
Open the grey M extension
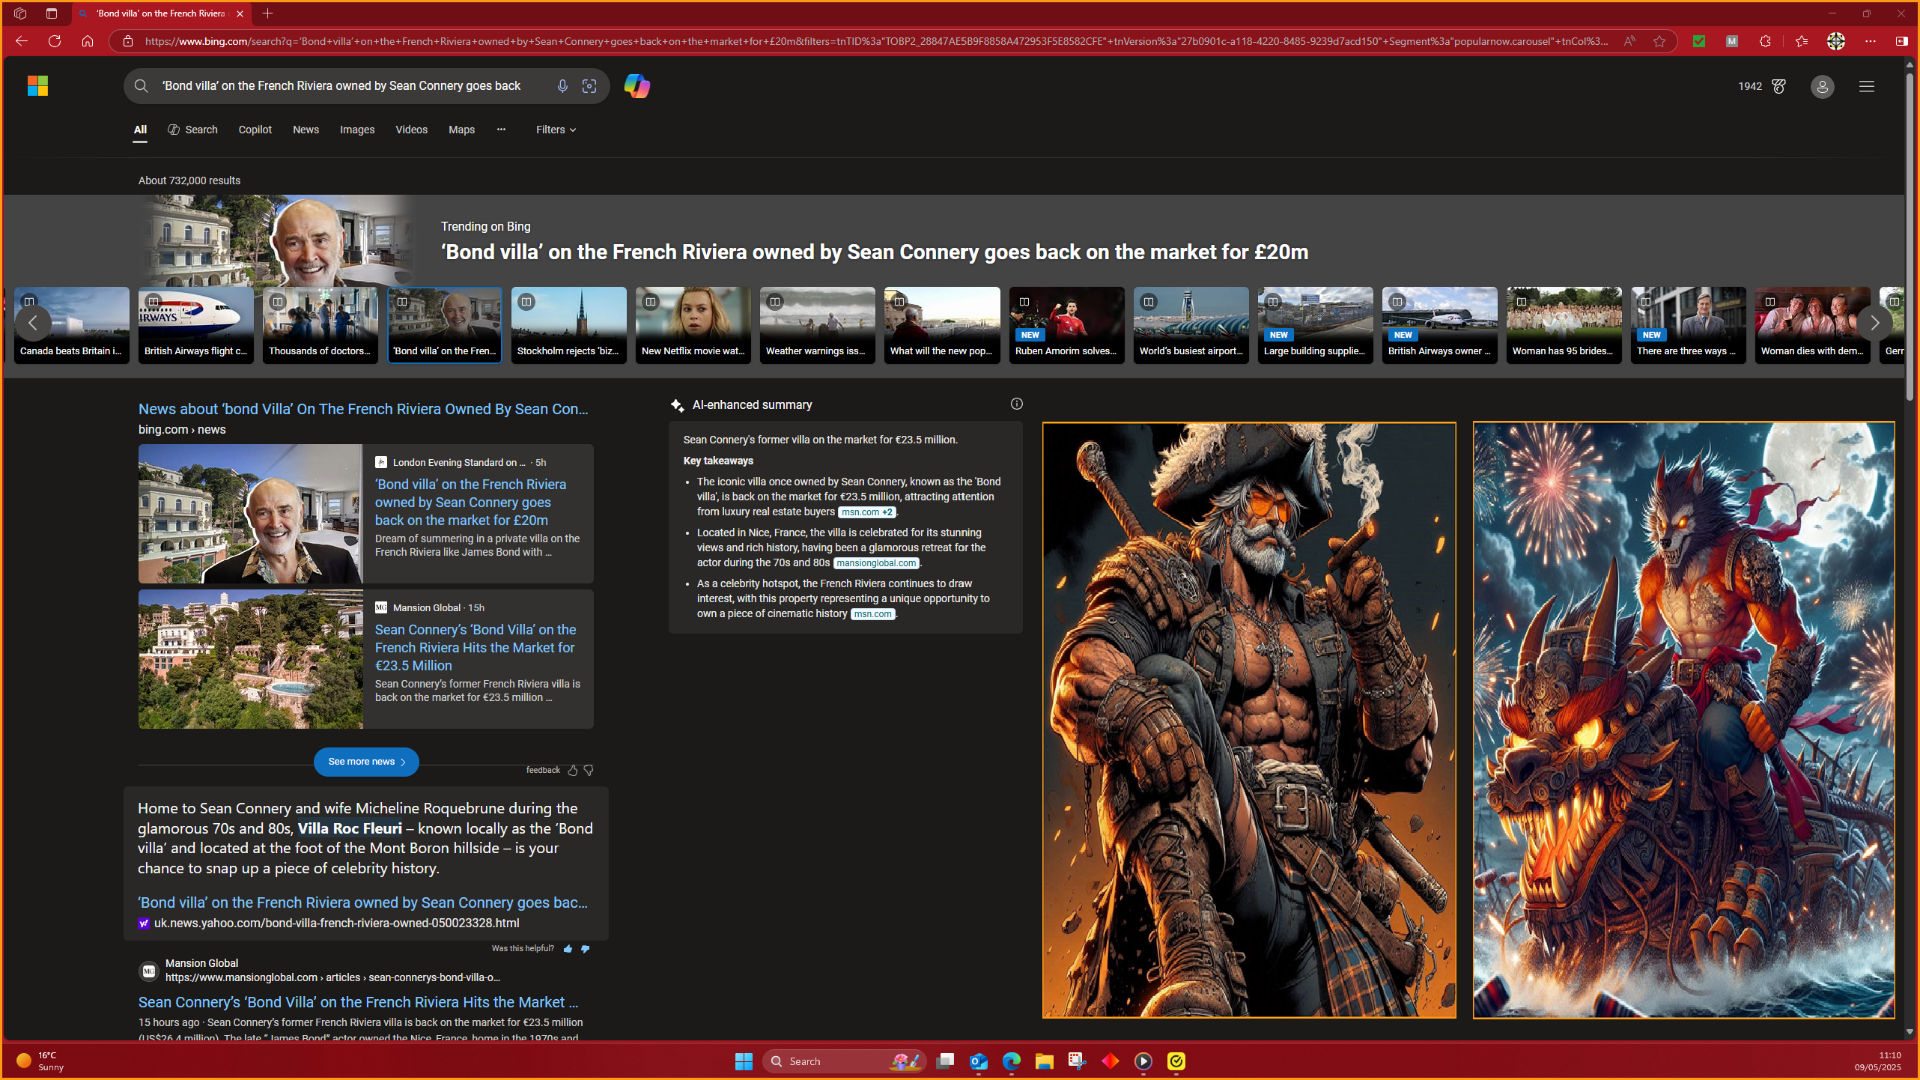coord(1732,41)
